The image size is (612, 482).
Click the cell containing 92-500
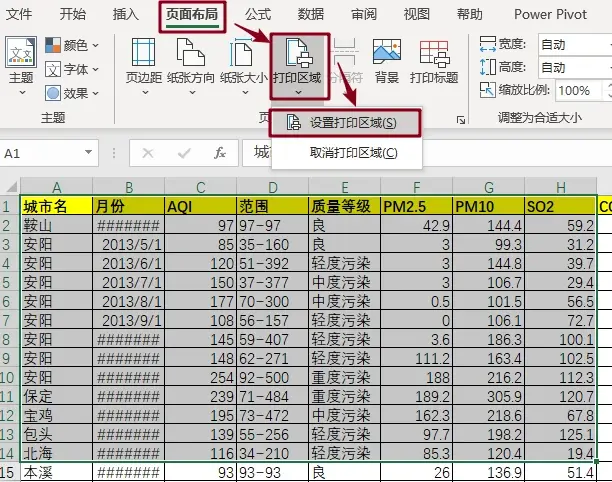(x=273, y=377)
